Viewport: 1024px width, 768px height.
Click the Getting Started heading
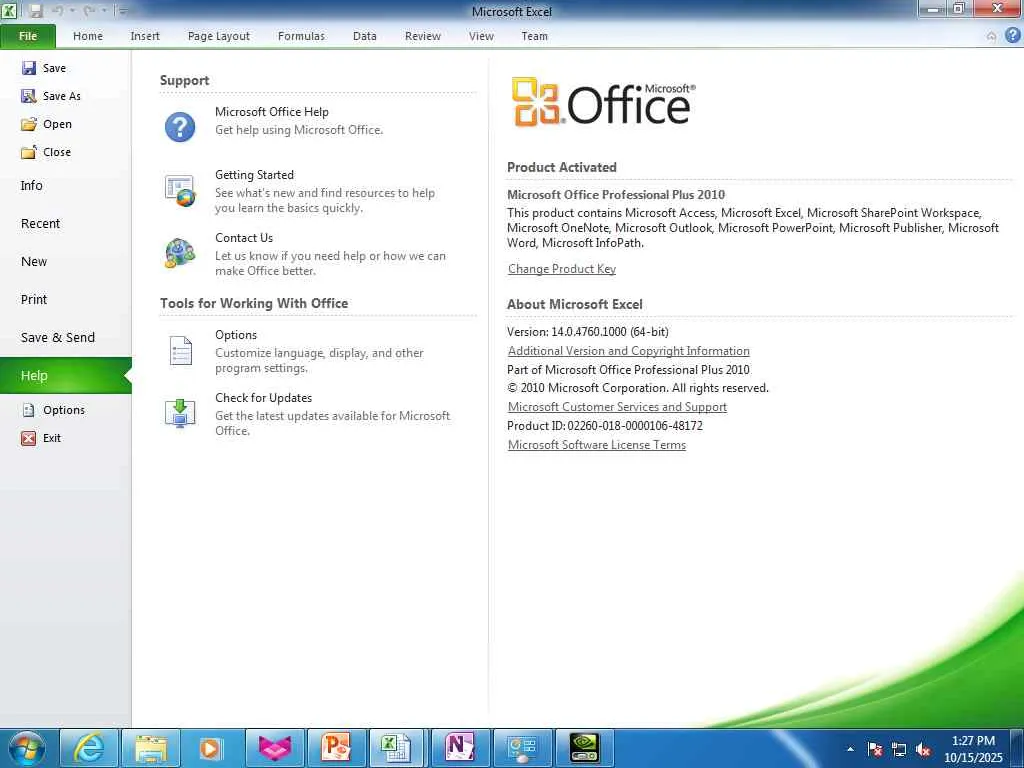point(254,175)
